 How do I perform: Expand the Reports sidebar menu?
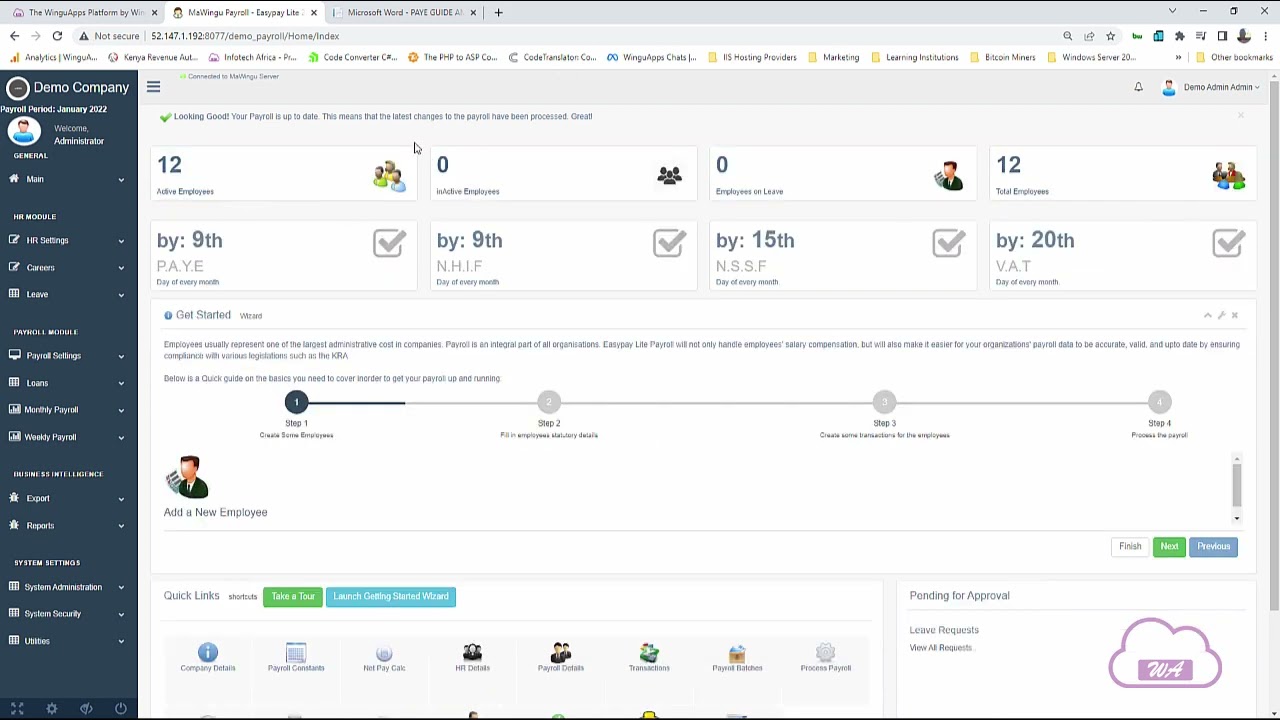pyautogui.click(x=68, y=525)
